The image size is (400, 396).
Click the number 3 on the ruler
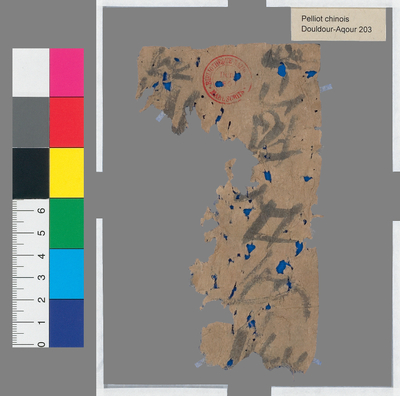pyautogui.click(x=42, y=277)
